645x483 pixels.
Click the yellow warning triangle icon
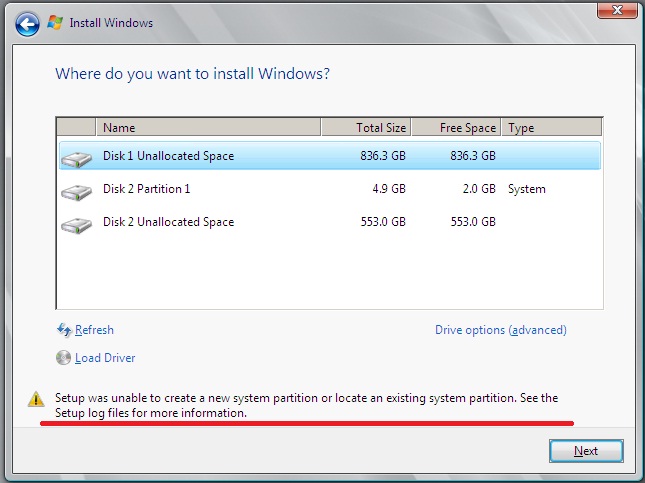pos(36,399)
